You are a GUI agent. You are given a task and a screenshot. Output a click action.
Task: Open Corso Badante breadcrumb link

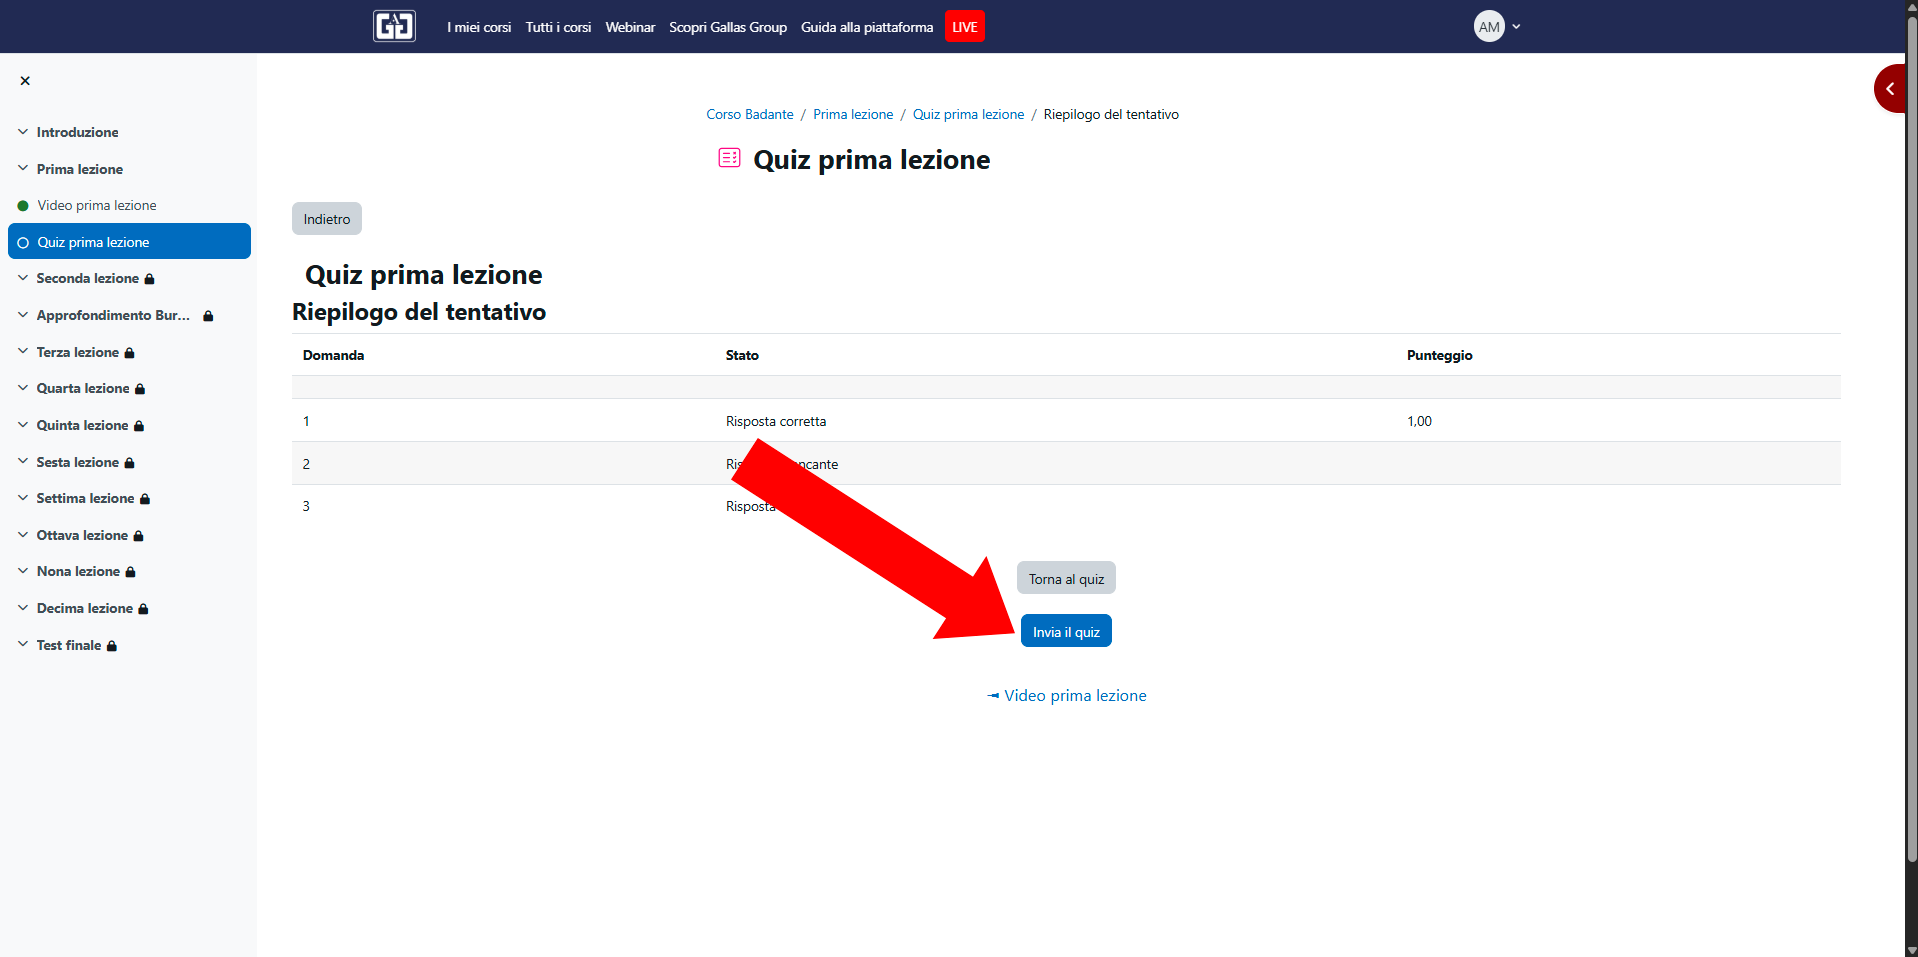pyautogui.click(x=749, y=115)
